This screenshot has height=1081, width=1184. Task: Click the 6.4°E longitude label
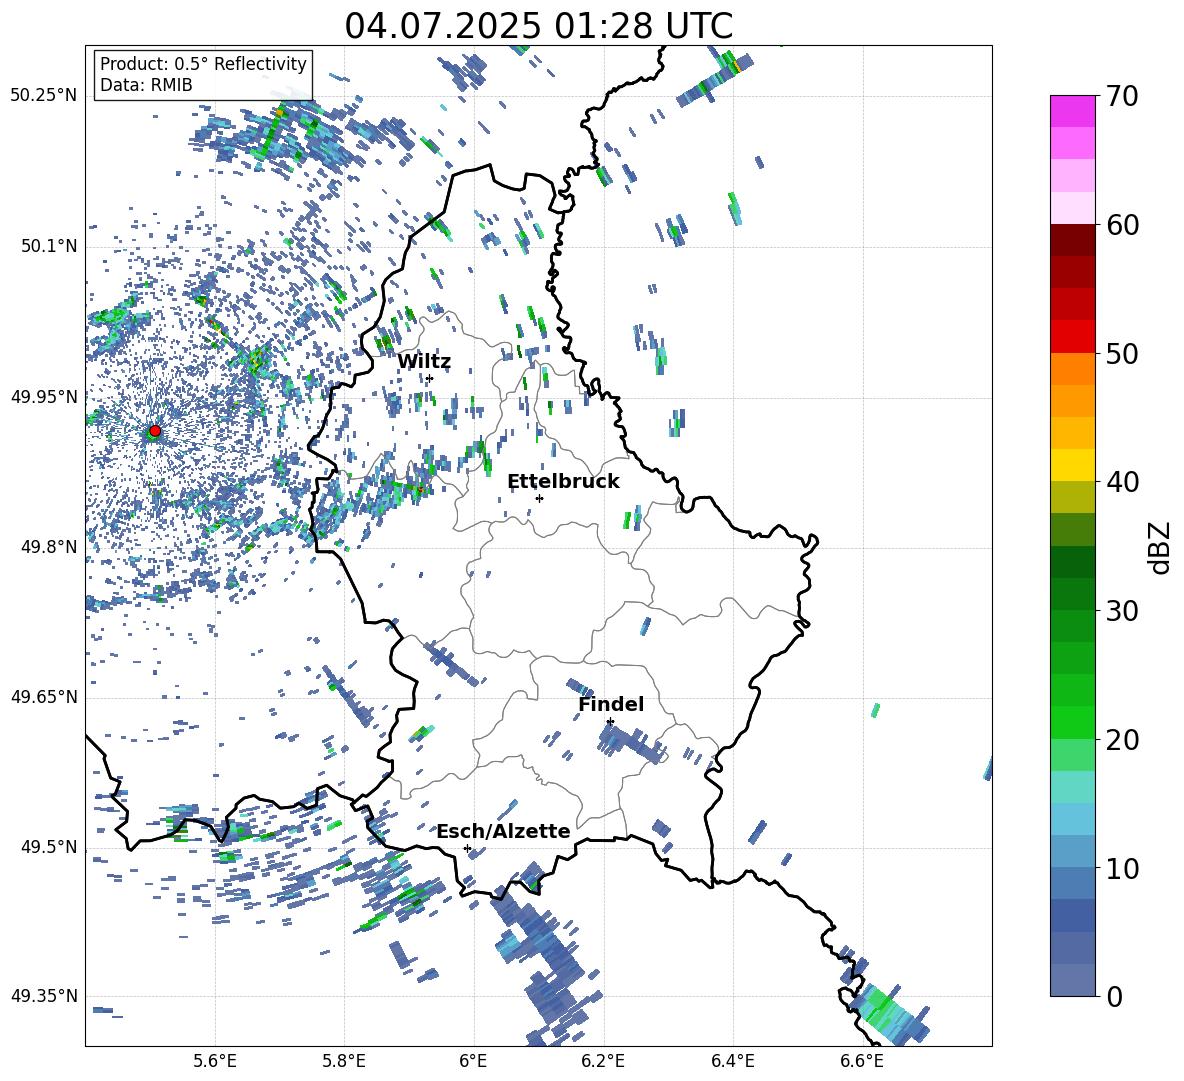(x=732, y=1061)
